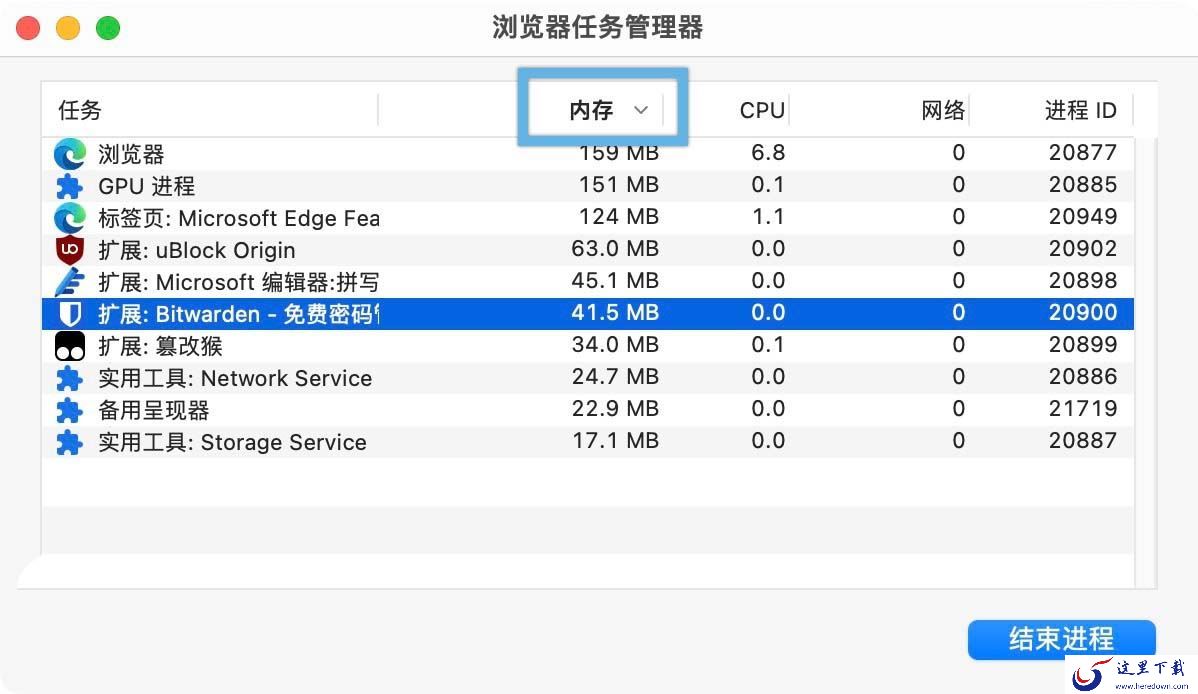Click process ID 20899
The height and width of the screenshot is (694, 1198).
(1083, 345)
